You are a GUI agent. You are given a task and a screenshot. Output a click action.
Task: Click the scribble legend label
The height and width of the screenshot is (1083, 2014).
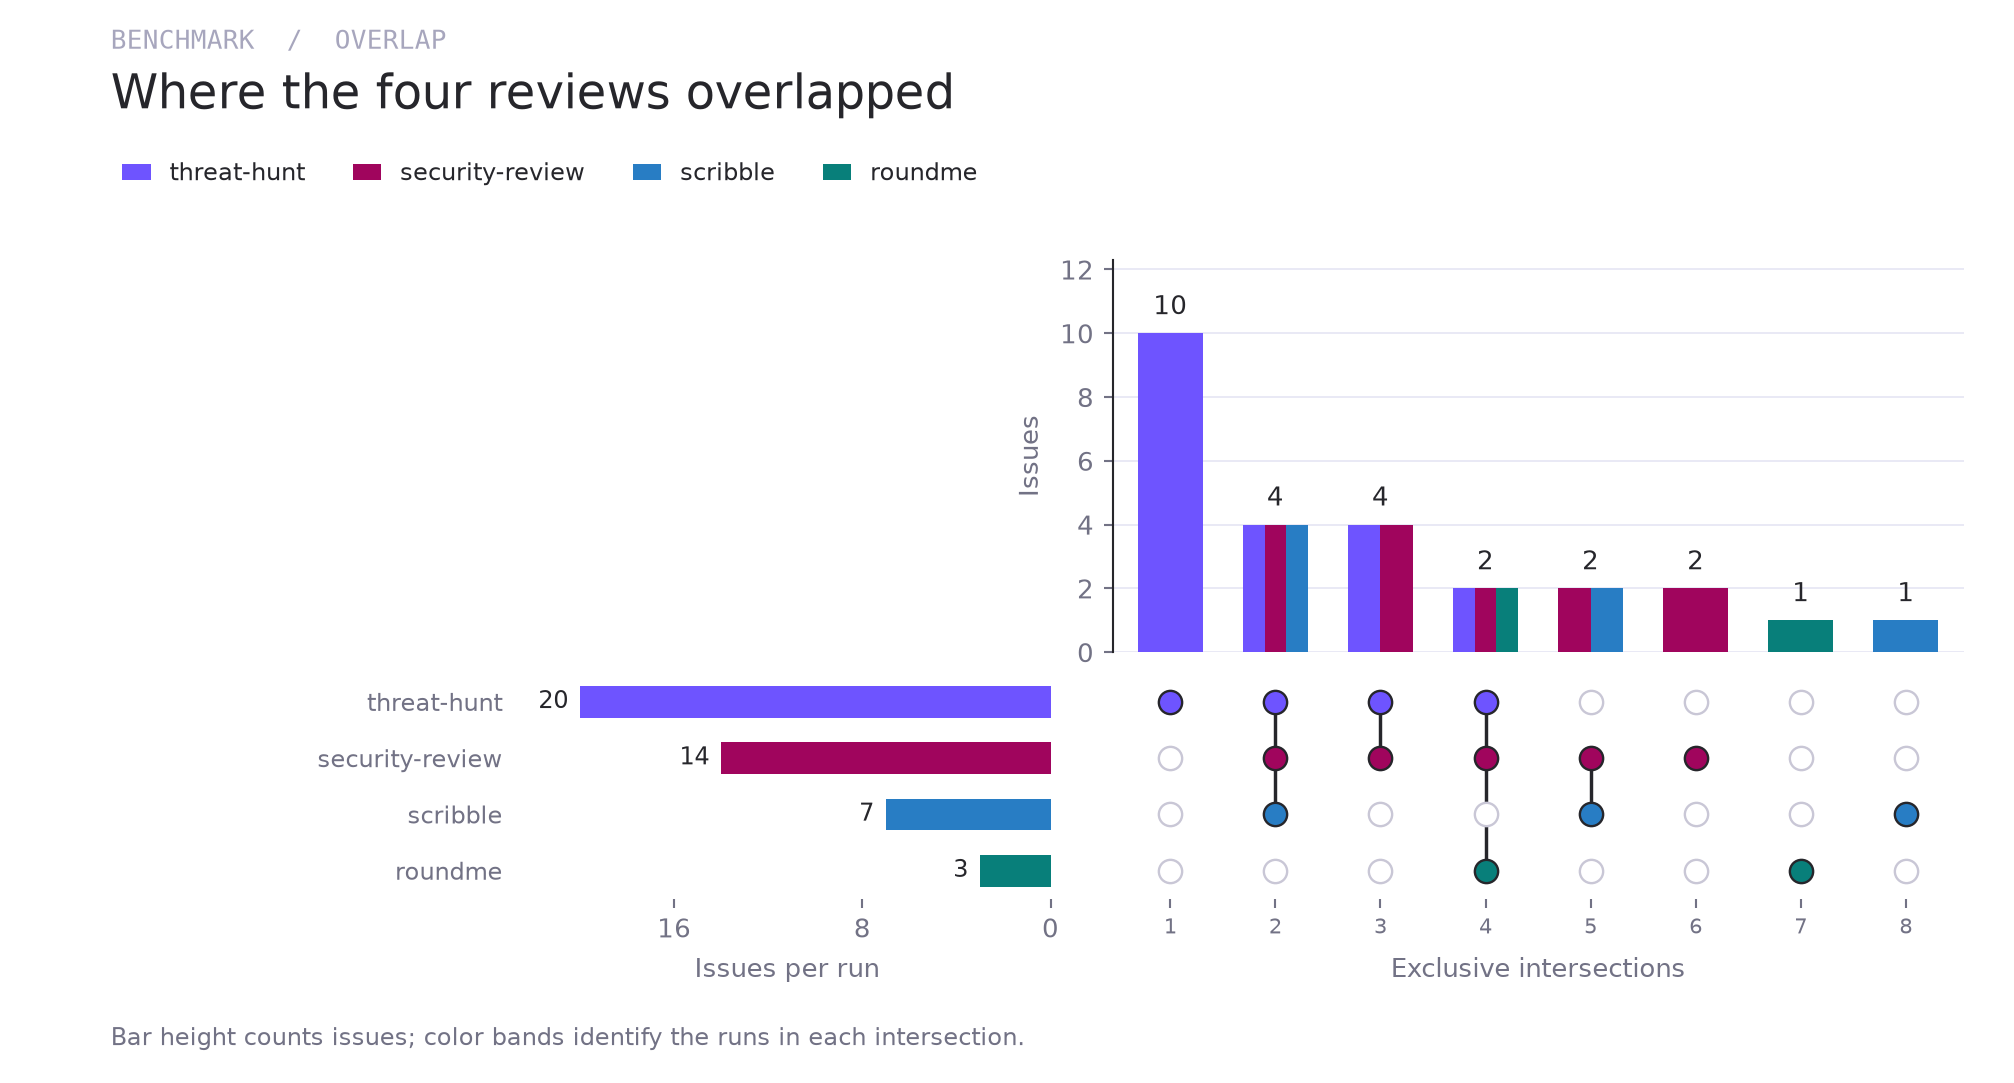coord(727,172)
